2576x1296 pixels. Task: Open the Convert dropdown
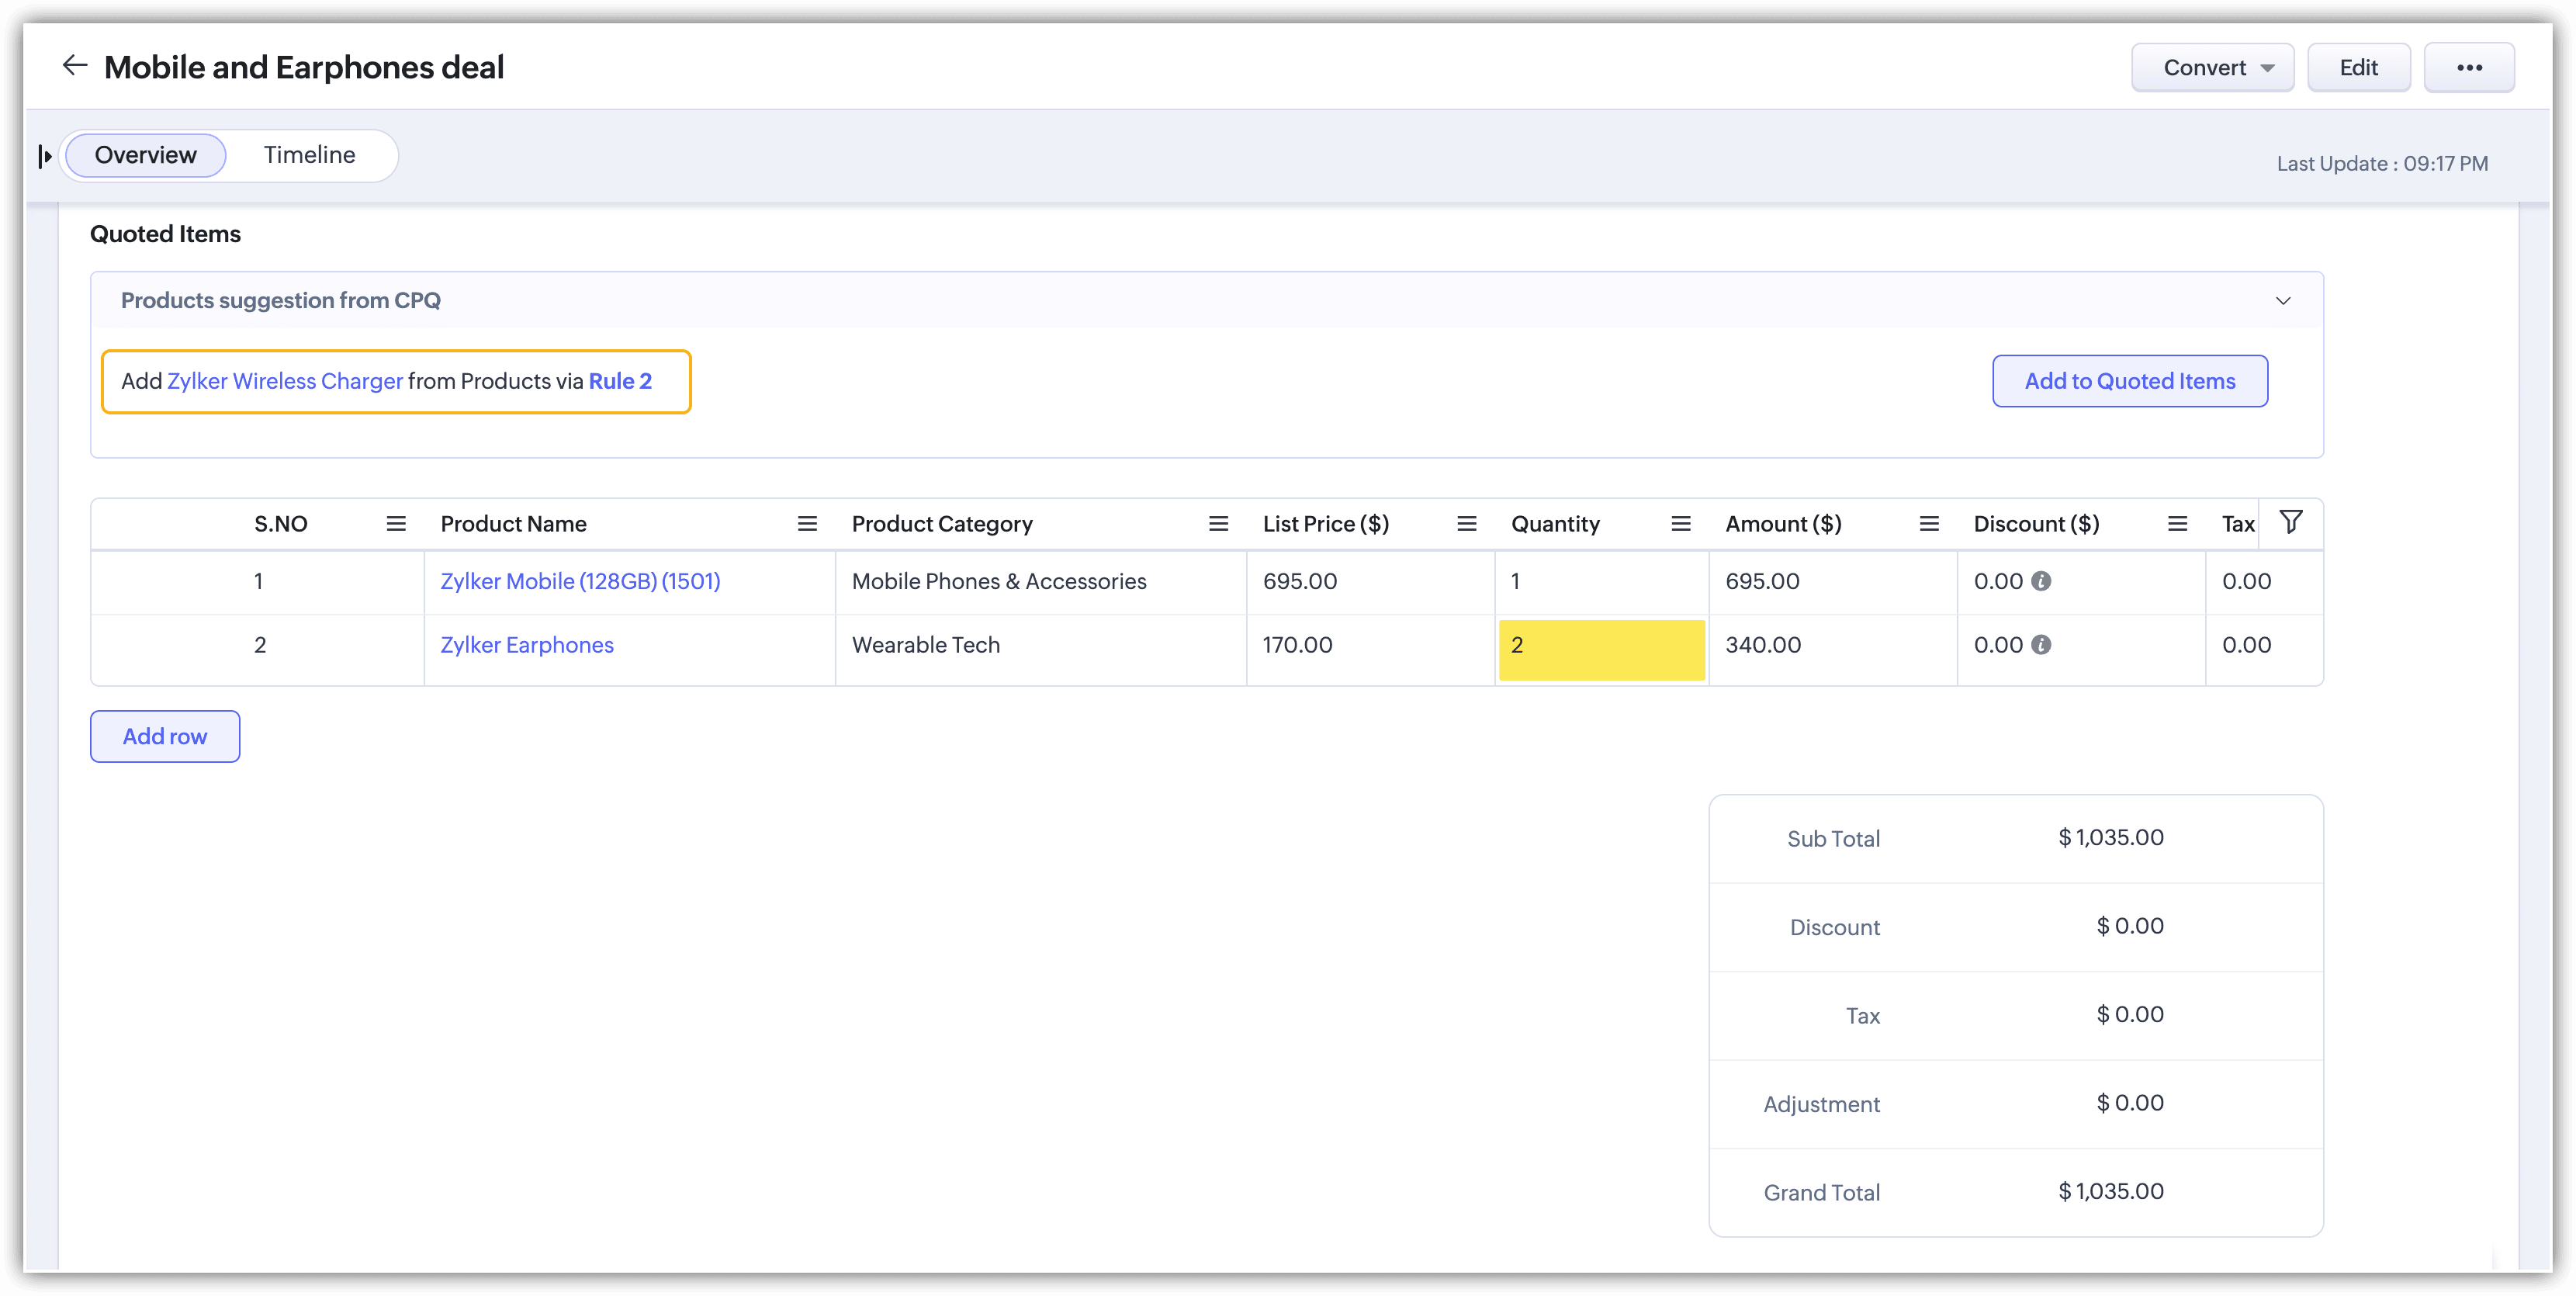2212,68
